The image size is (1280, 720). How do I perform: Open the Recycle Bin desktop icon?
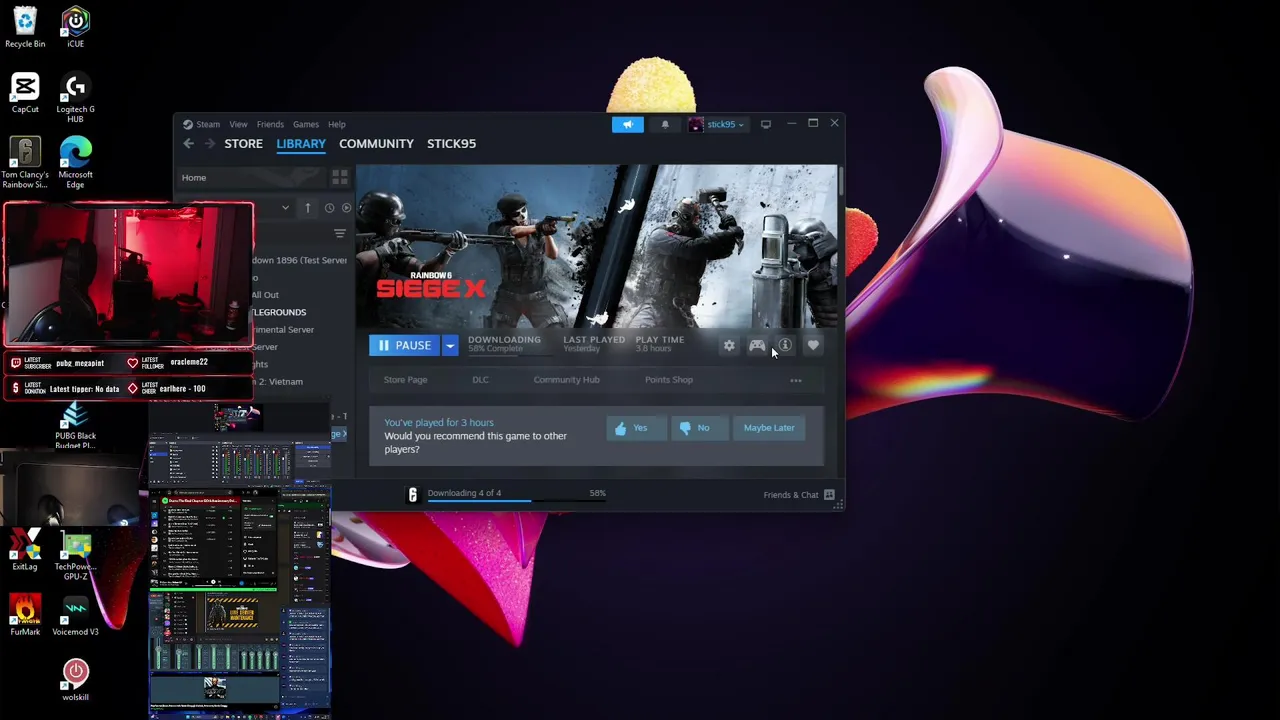click(x=25, y=27)
